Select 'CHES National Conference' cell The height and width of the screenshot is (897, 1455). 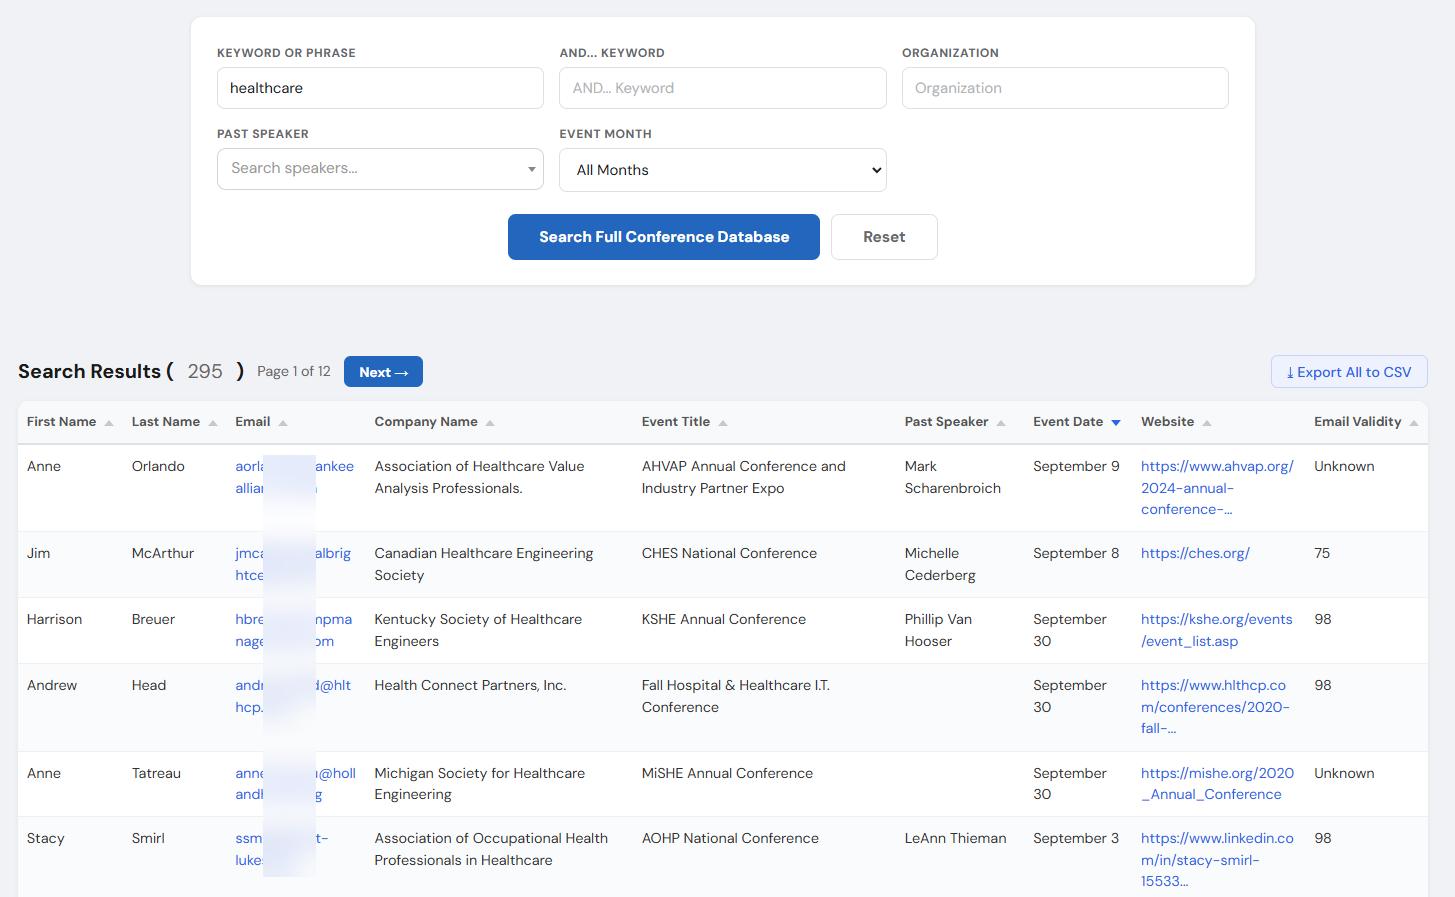pos(729,553)
